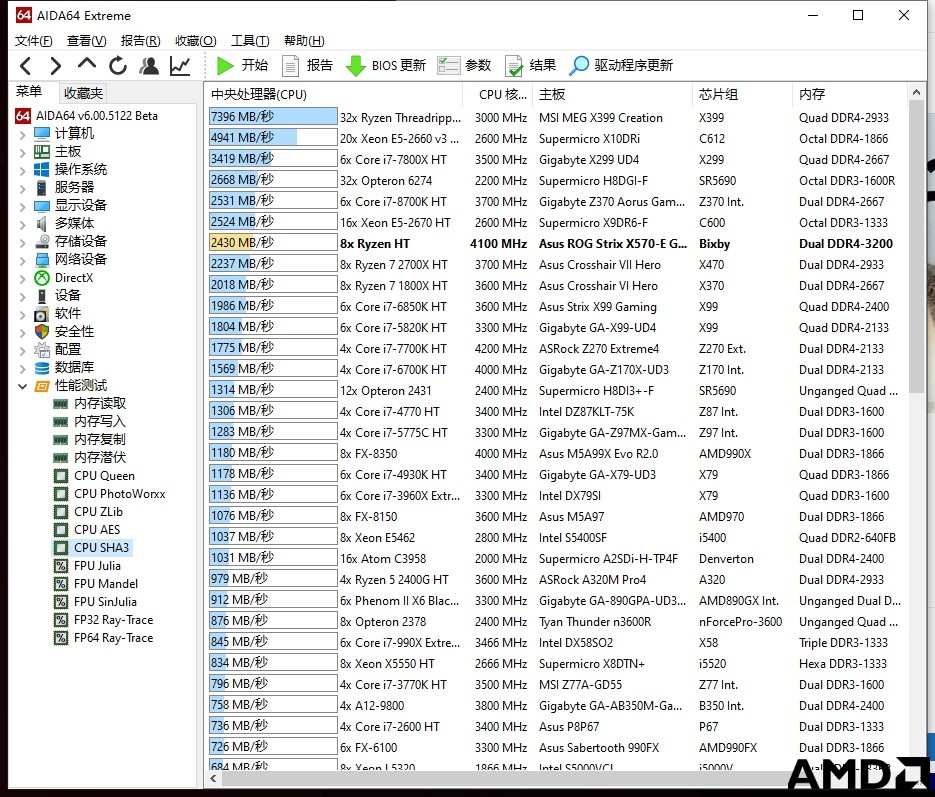Click BIOS 更新 update button
Image resolution: width=935 pixels, height=797 pixels.
pos(386,66)
